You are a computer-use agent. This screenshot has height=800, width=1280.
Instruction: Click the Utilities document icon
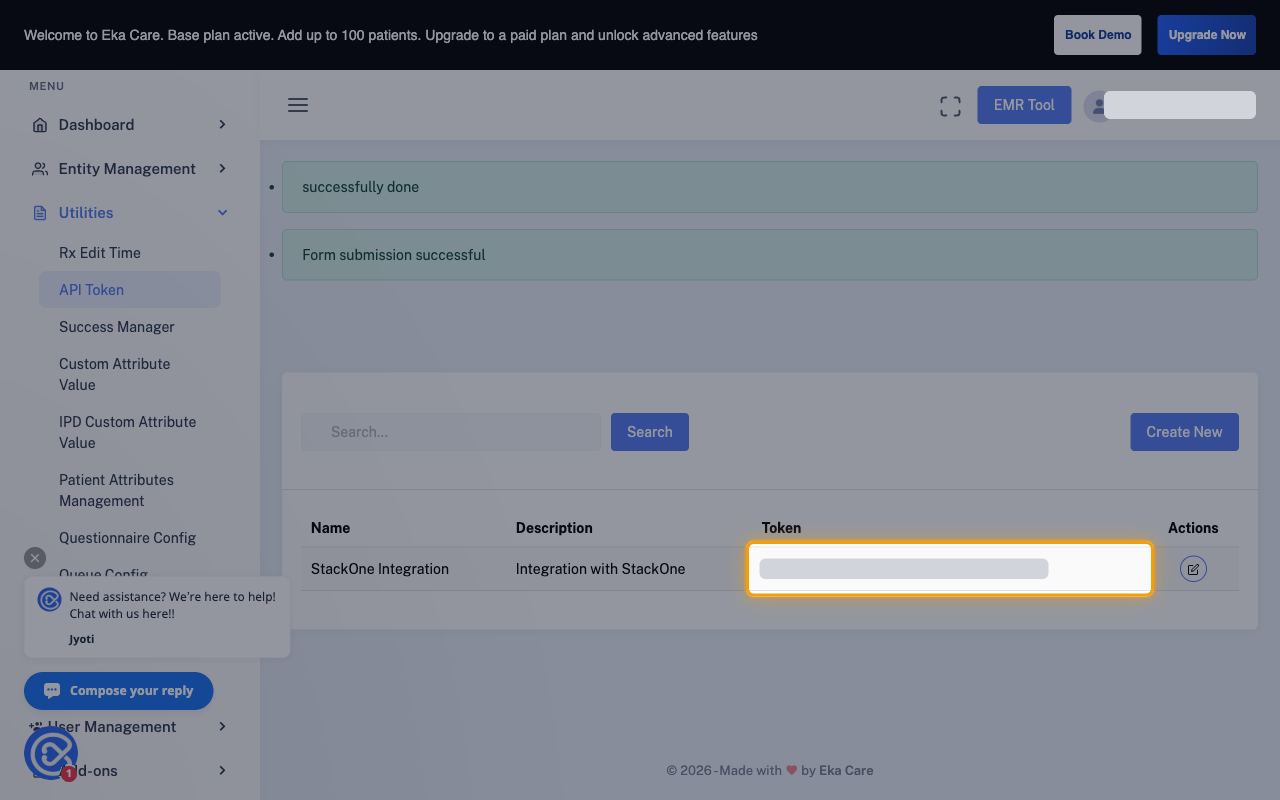tap(40, 213)
